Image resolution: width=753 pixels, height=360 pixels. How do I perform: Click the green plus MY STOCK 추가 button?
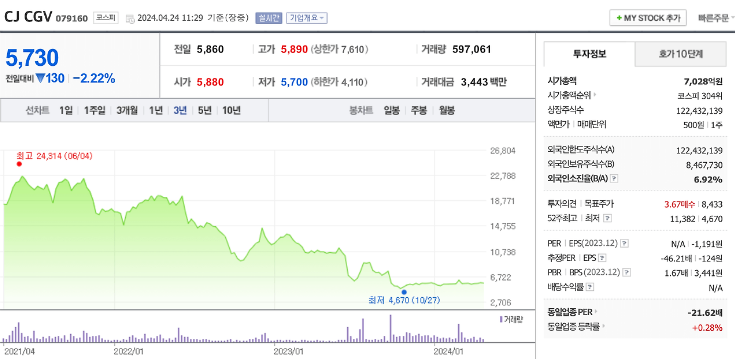click(648, 18)
